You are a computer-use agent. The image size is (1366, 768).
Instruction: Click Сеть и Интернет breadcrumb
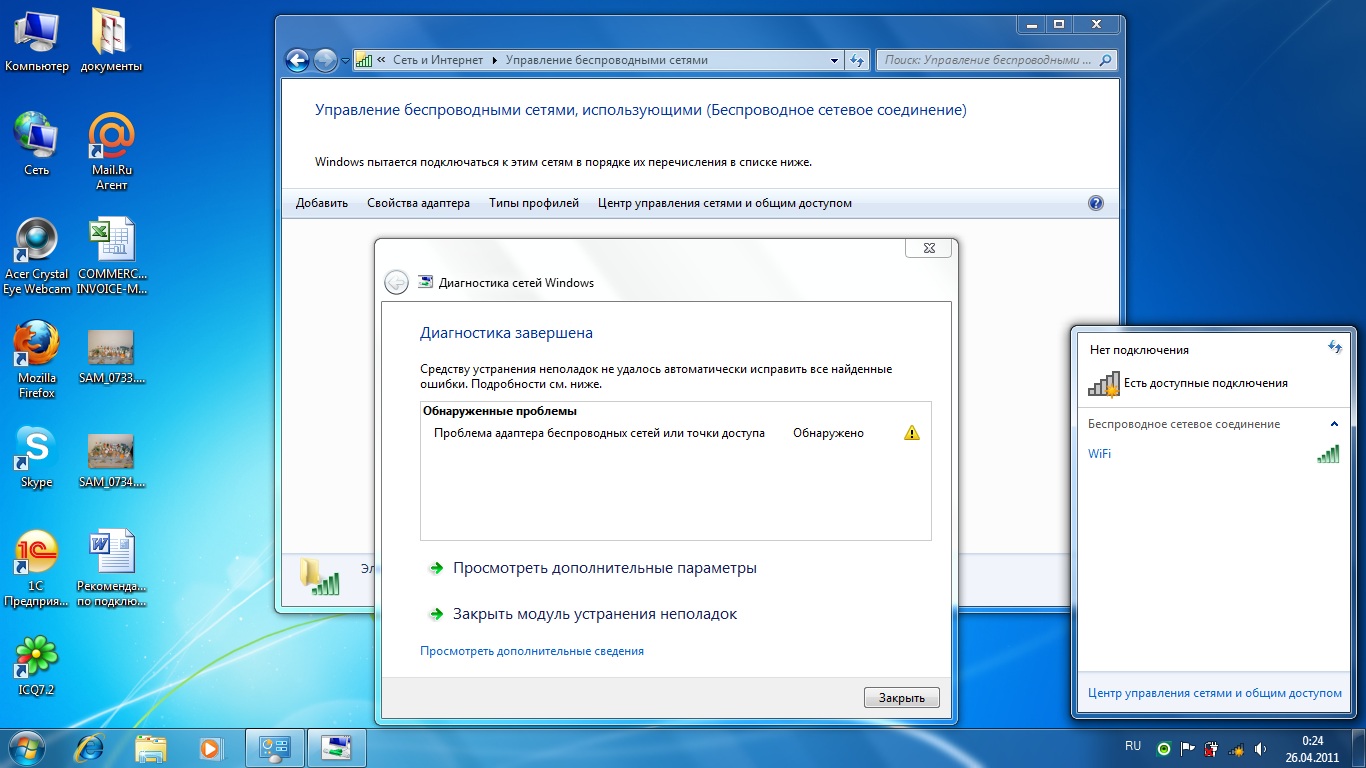pyautogui.click(x=438, y=60)
